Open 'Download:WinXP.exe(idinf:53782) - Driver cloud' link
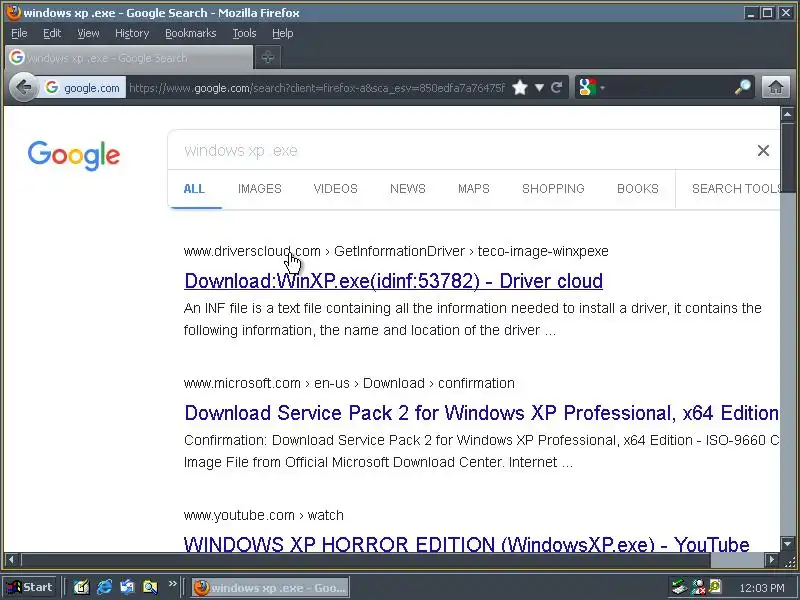800x600 pixels. (393, 281)
